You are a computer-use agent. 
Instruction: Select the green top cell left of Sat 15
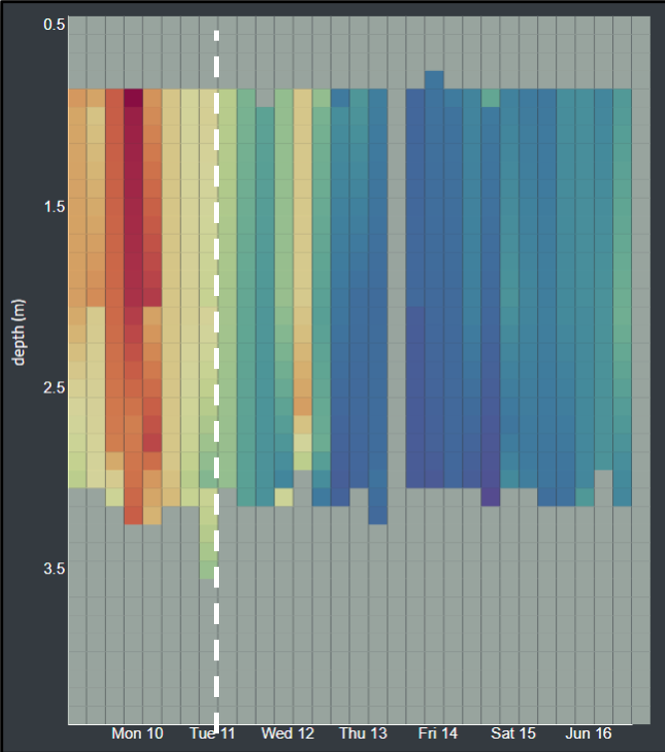click(x=490, y=97)
